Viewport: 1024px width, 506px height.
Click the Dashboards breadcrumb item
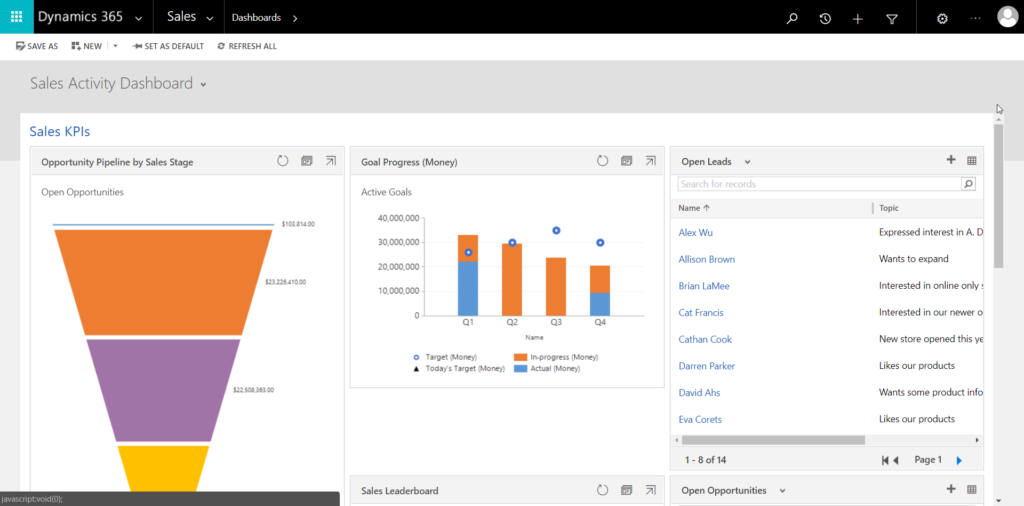(x=256, y=18)
